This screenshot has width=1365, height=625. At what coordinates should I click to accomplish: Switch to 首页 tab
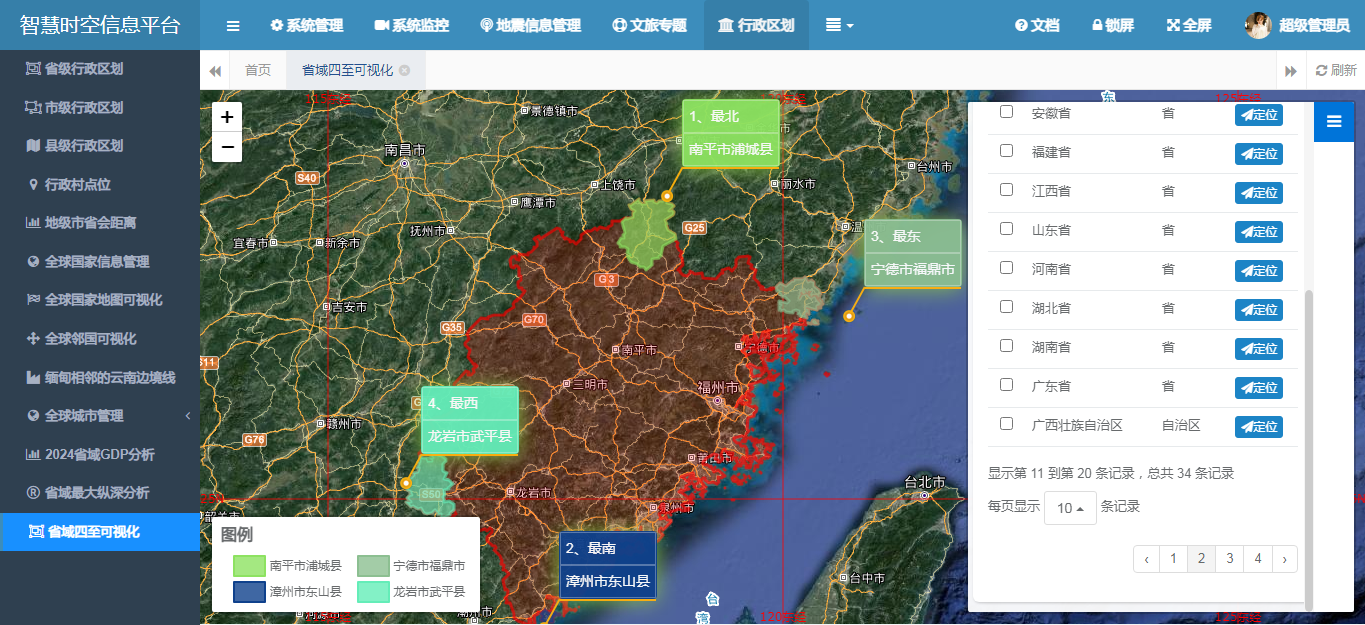pos(258,70)
